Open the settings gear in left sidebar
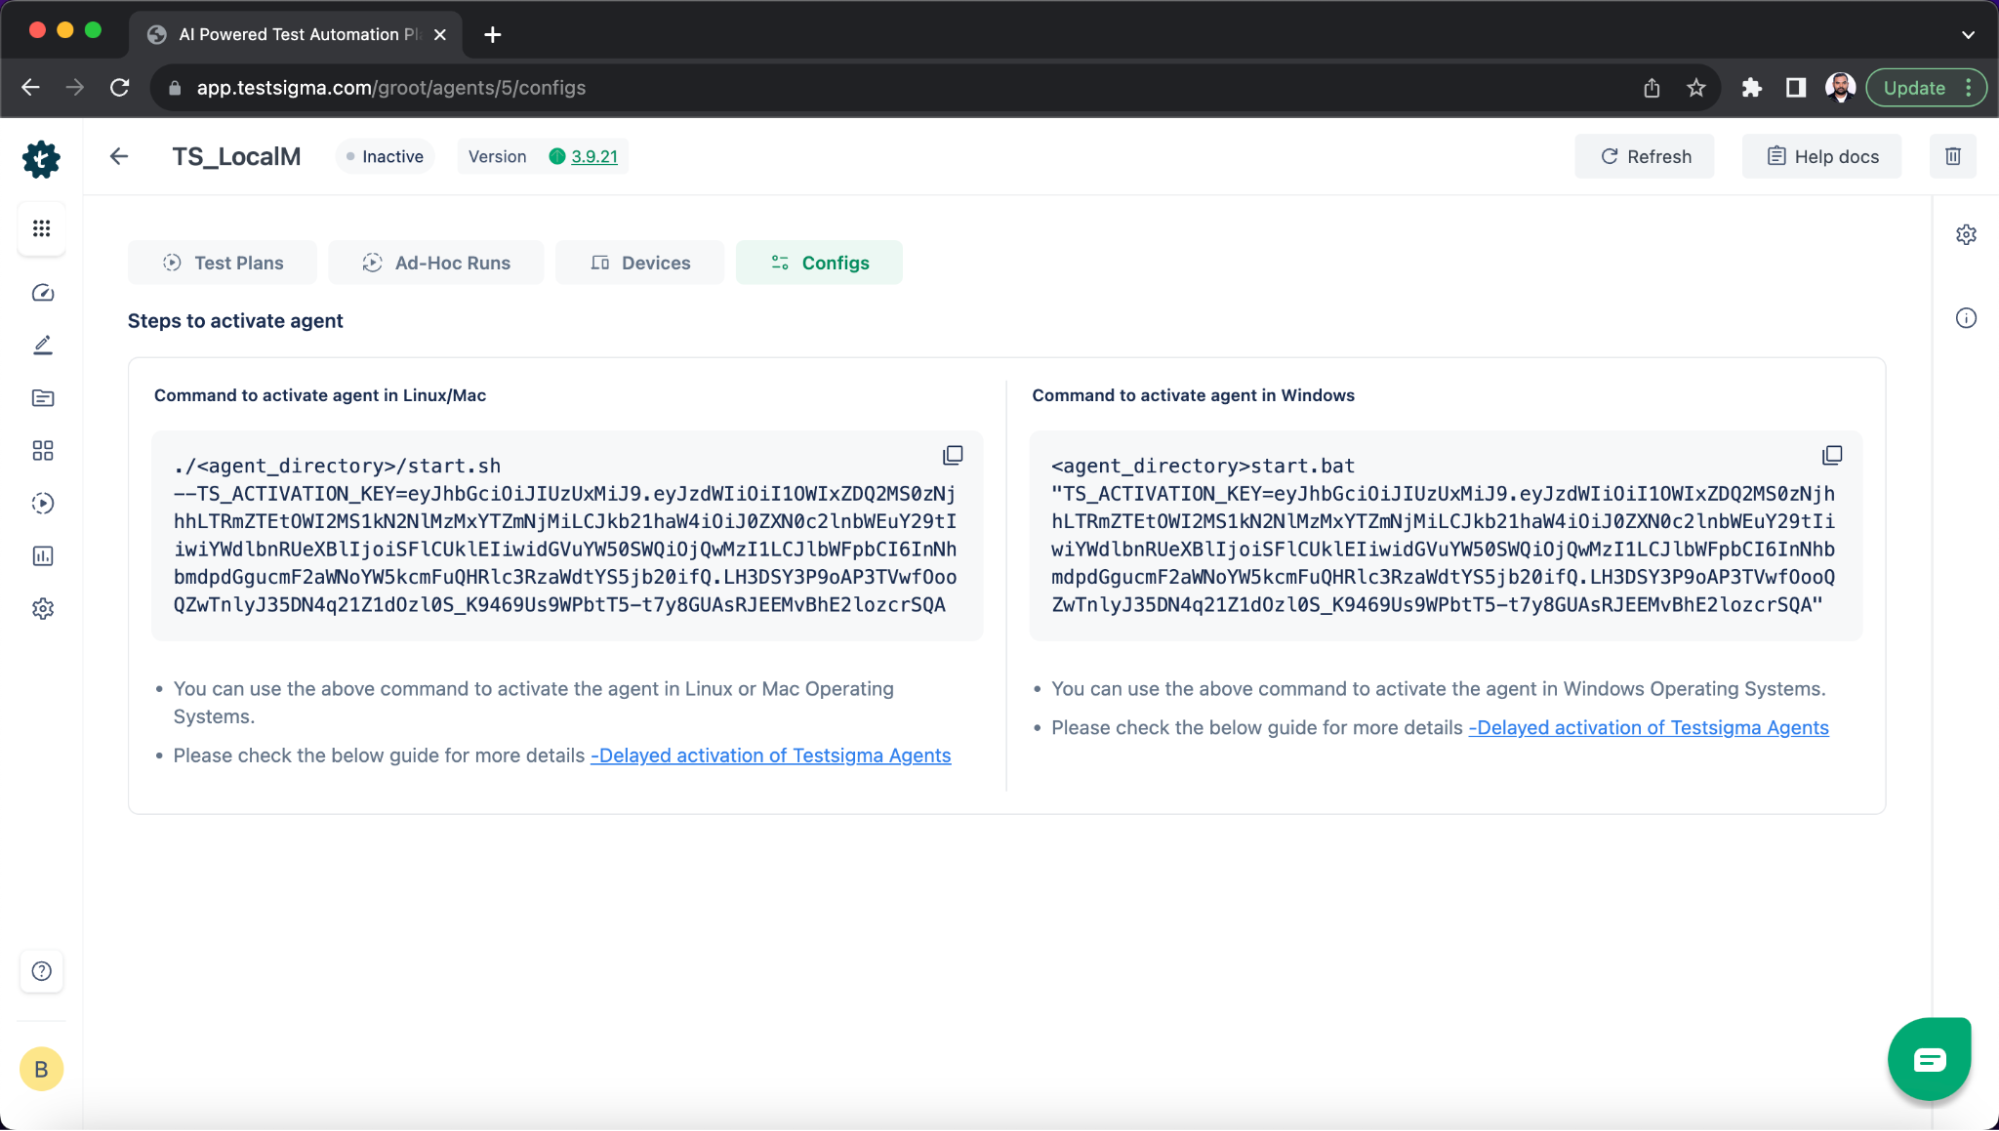The height and width of the screenshot is (1131, 1999). pos(42,609)
